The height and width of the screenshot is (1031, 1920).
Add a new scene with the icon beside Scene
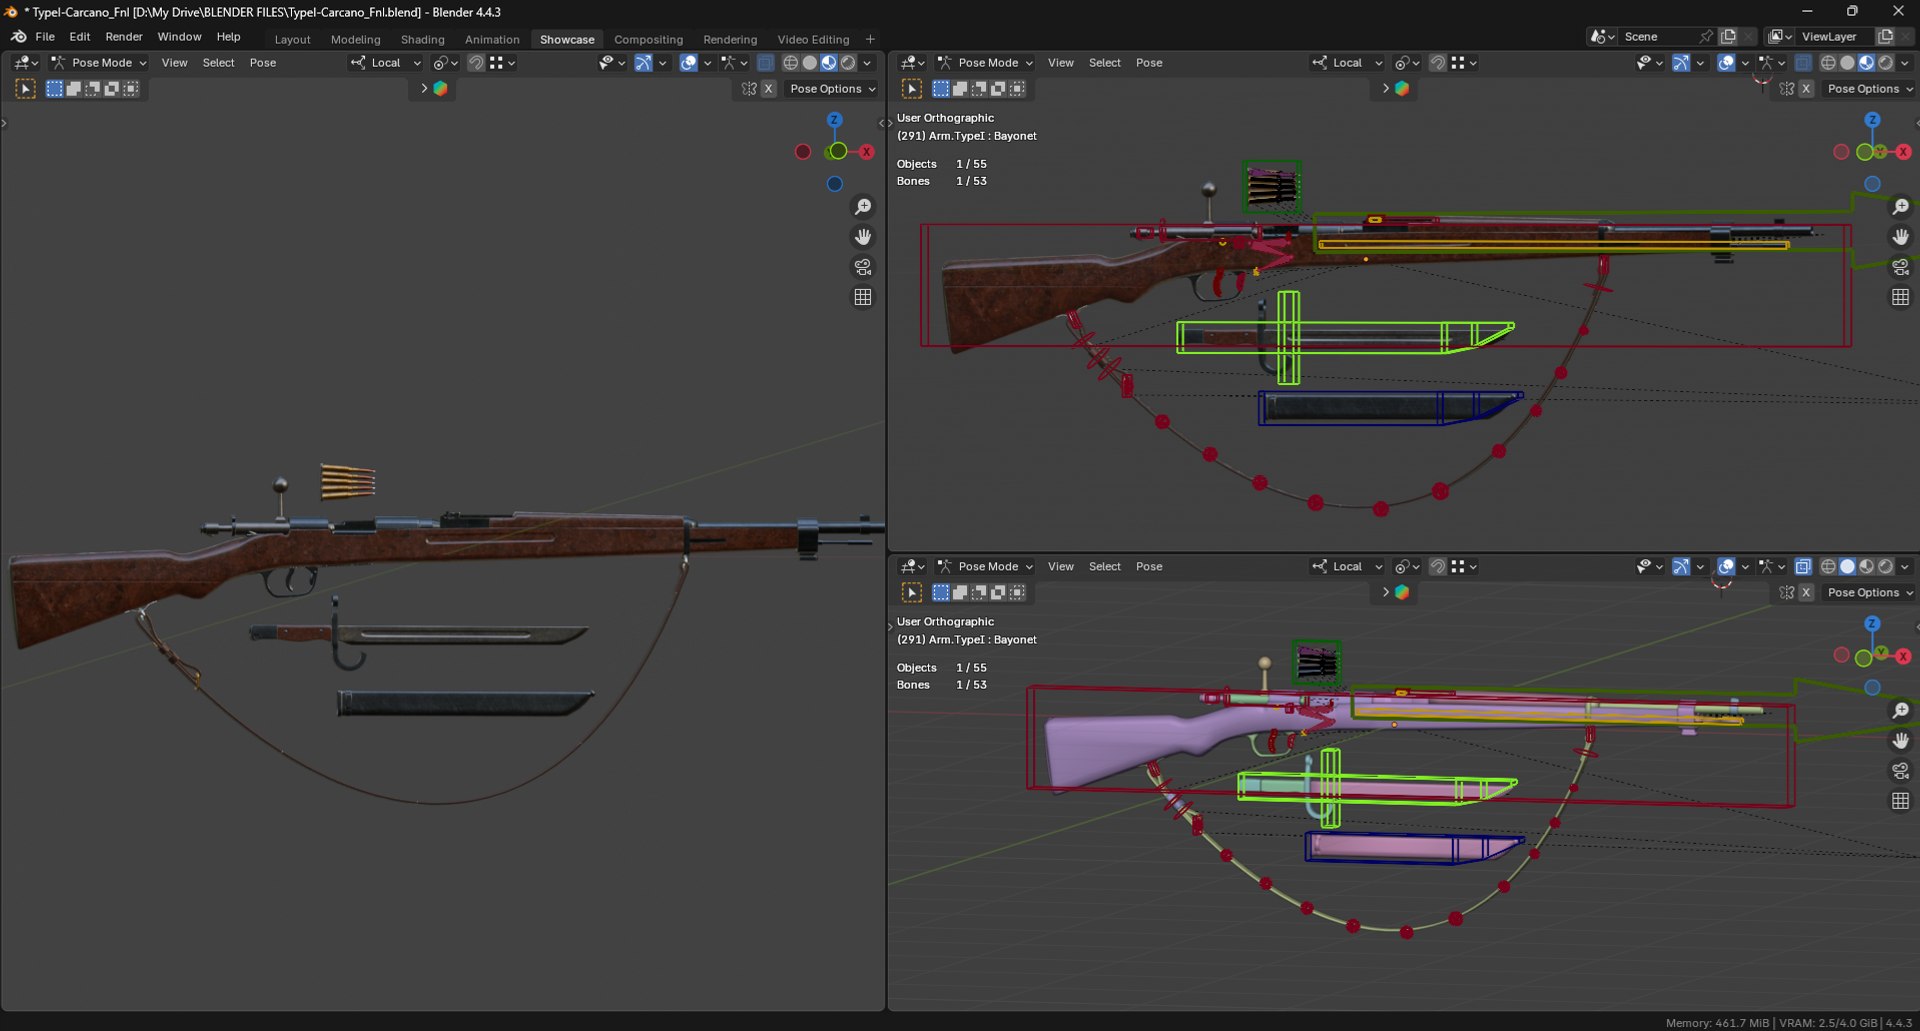click(x=1728, y=37)
